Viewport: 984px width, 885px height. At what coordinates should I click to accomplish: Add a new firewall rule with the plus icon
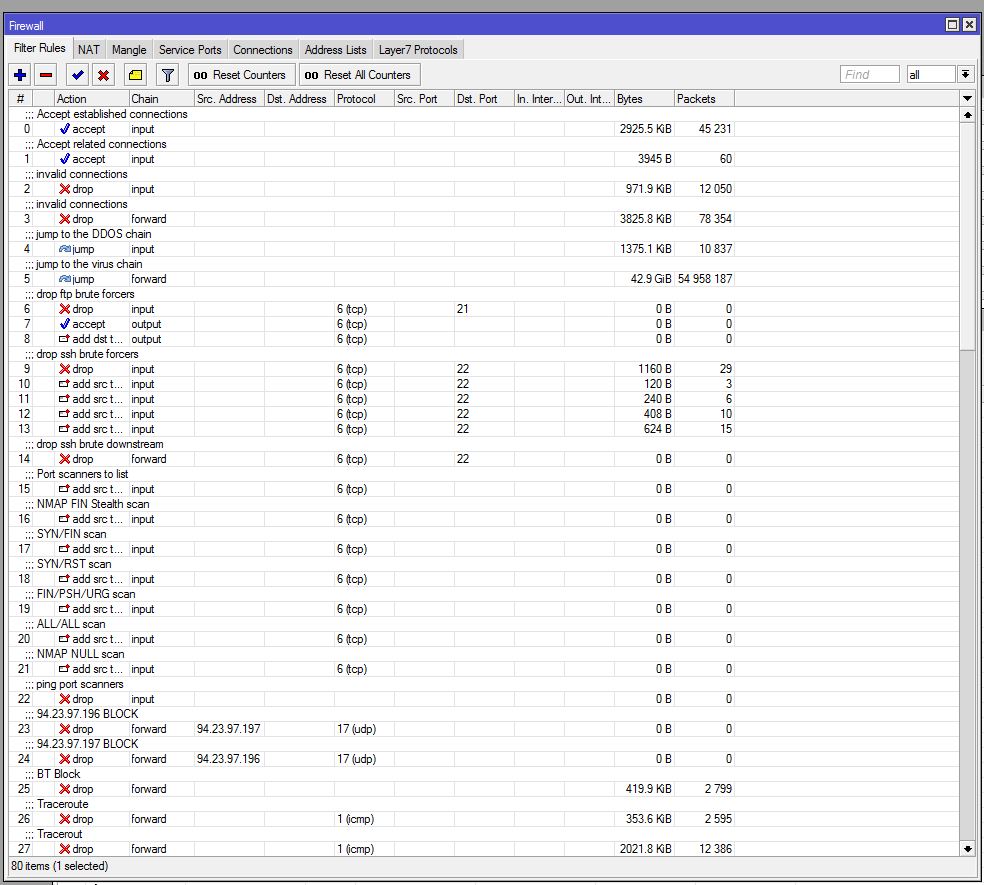pos(20,75)
